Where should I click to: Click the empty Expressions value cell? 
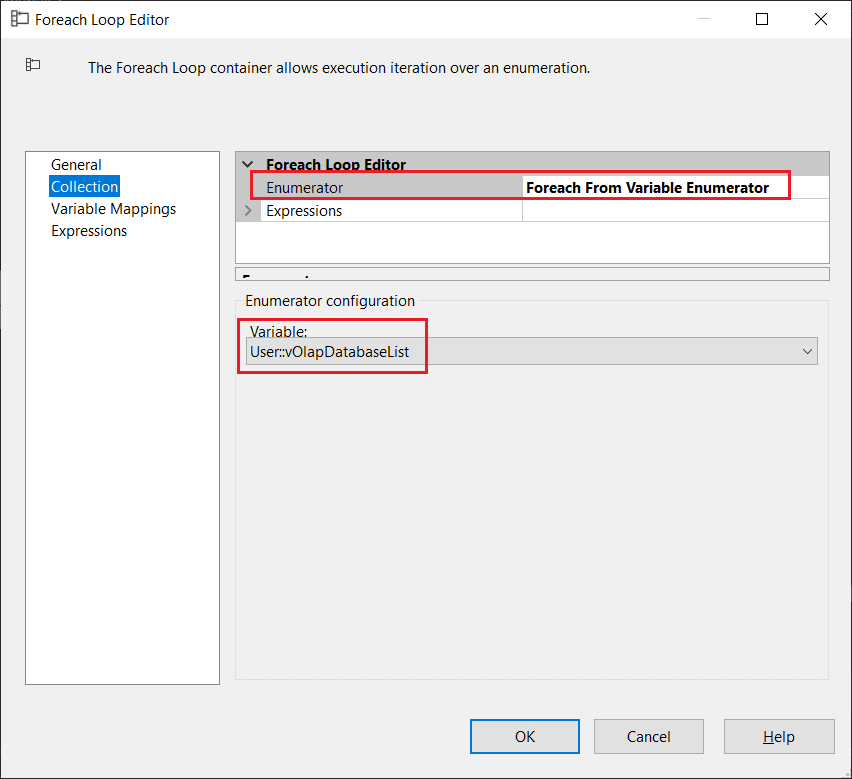coord(675,211)
